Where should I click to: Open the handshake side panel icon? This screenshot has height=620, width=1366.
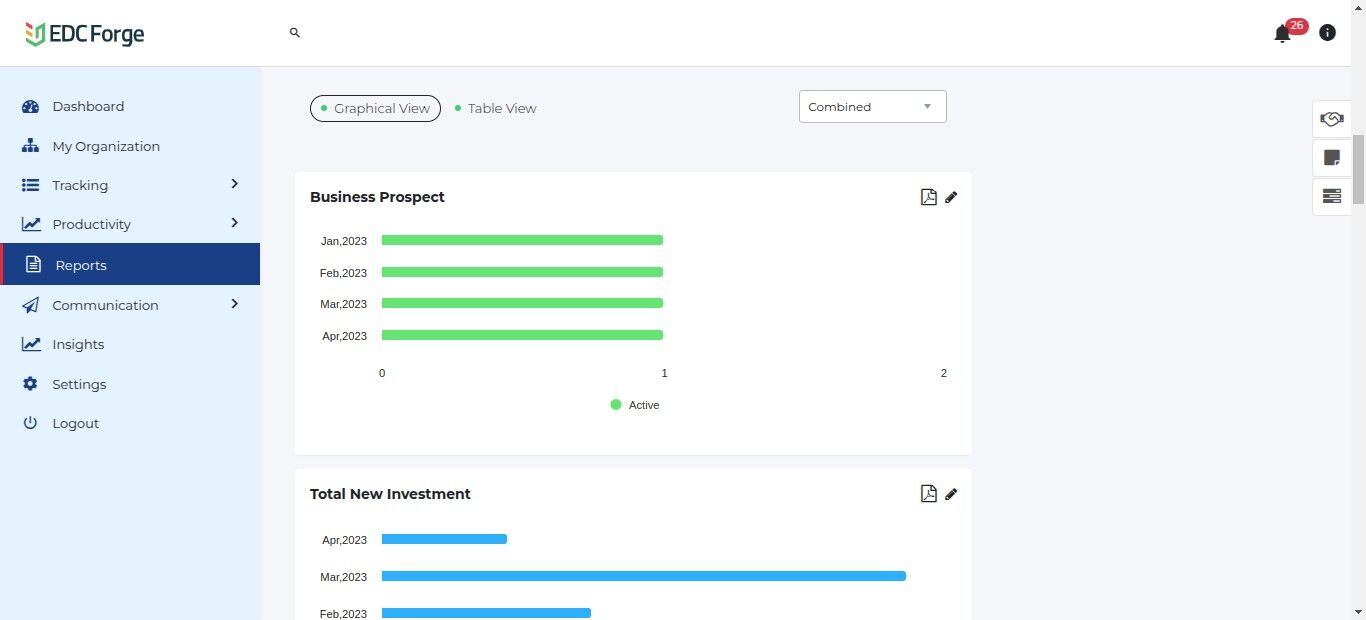point(1331,119)
